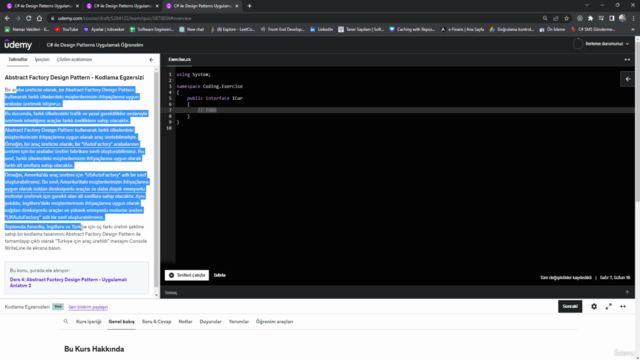The height and width of the screenshot is (360, 640).
Task: Click the Sonraki next button
Action: click(x=570, y=306)
